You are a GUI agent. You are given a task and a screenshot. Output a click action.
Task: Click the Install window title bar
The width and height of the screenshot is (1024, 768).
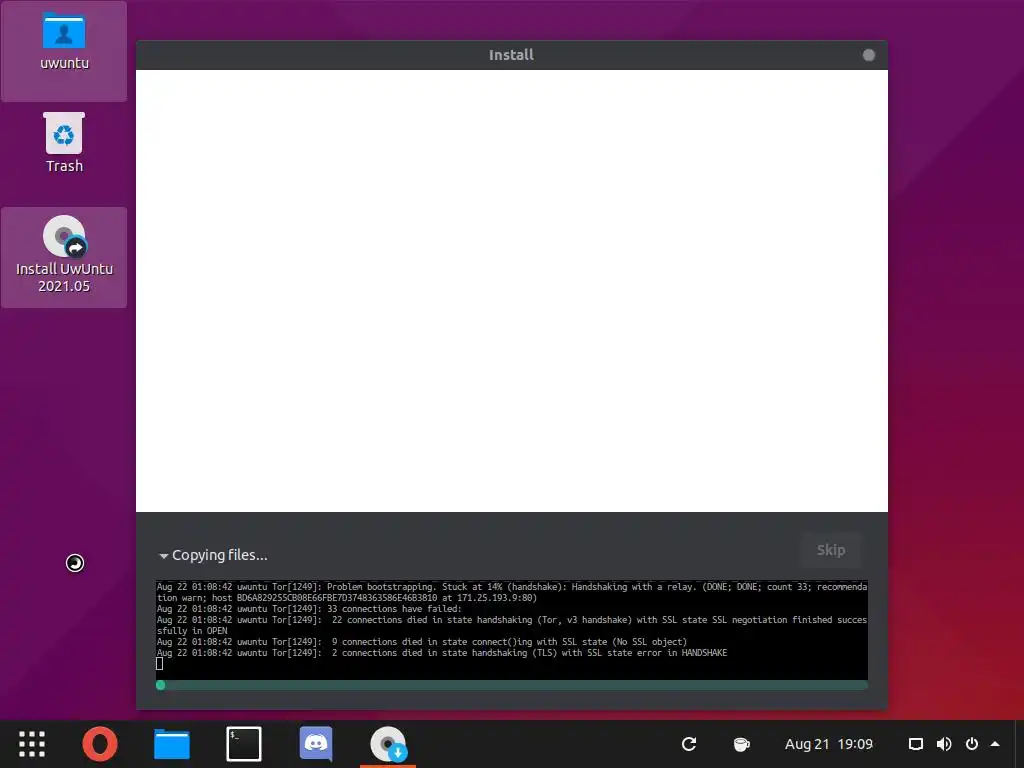point(512,55)
